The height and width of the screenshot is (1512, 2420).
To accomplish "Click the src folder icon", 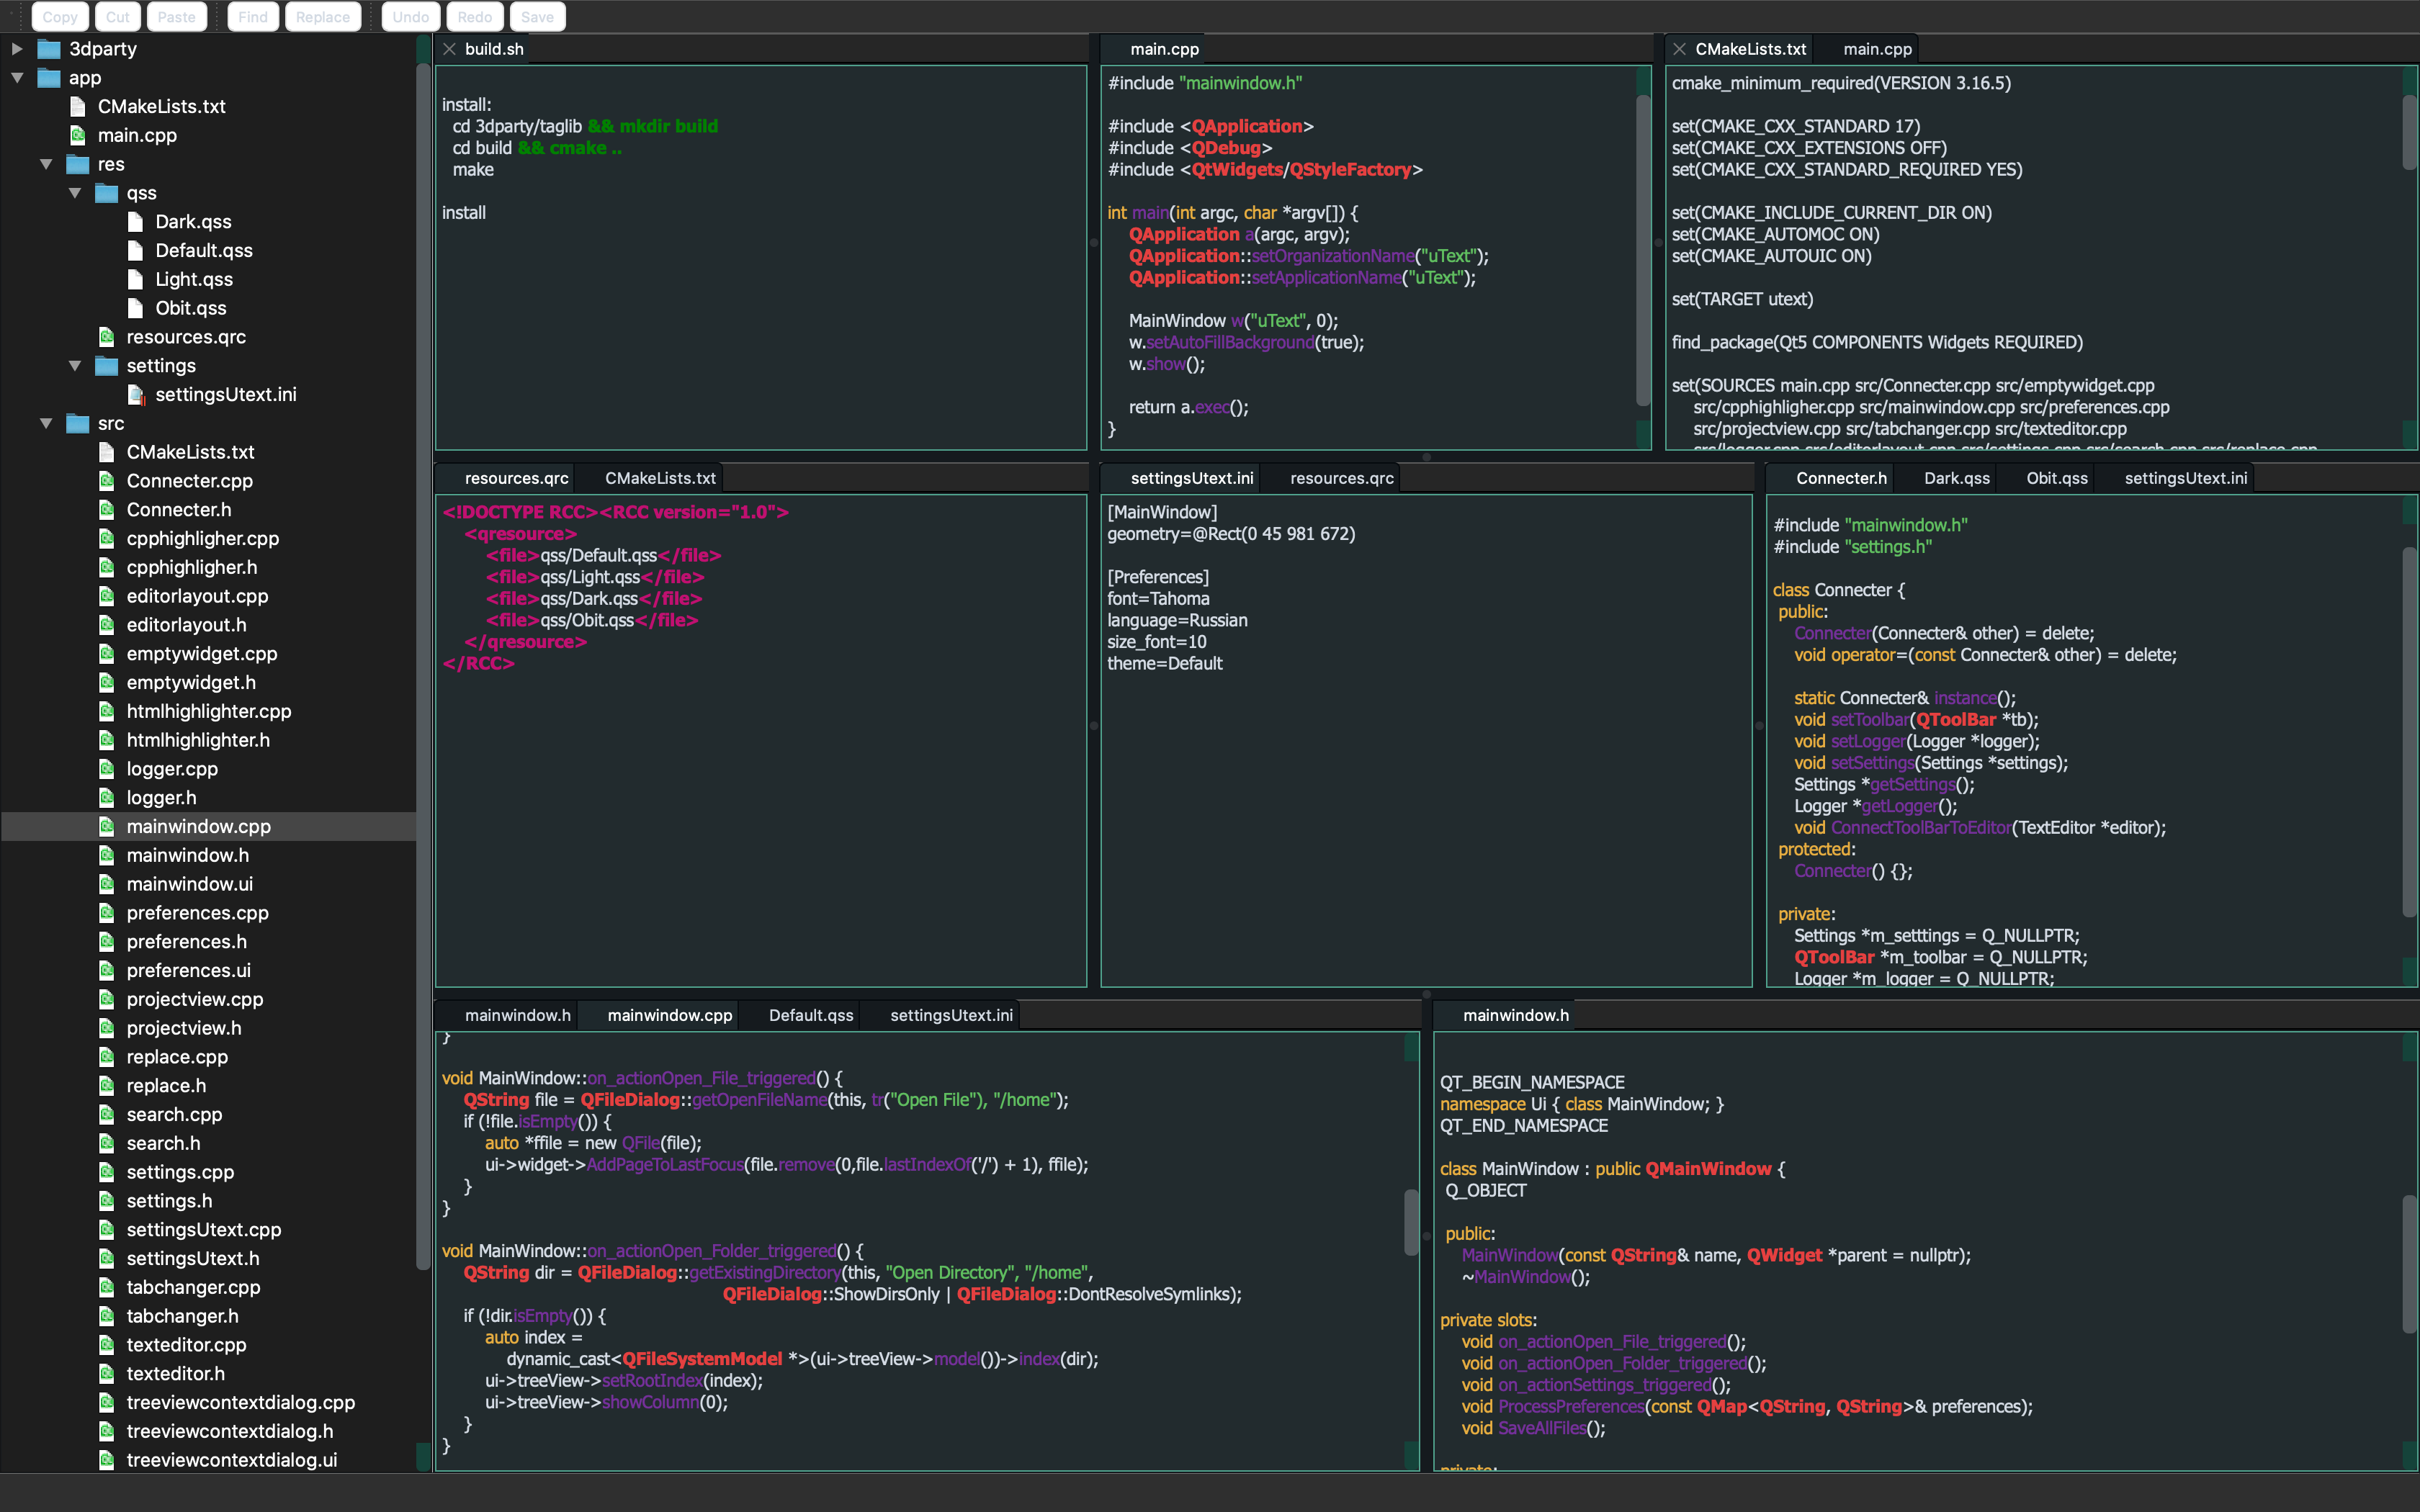I will point(78,423).
